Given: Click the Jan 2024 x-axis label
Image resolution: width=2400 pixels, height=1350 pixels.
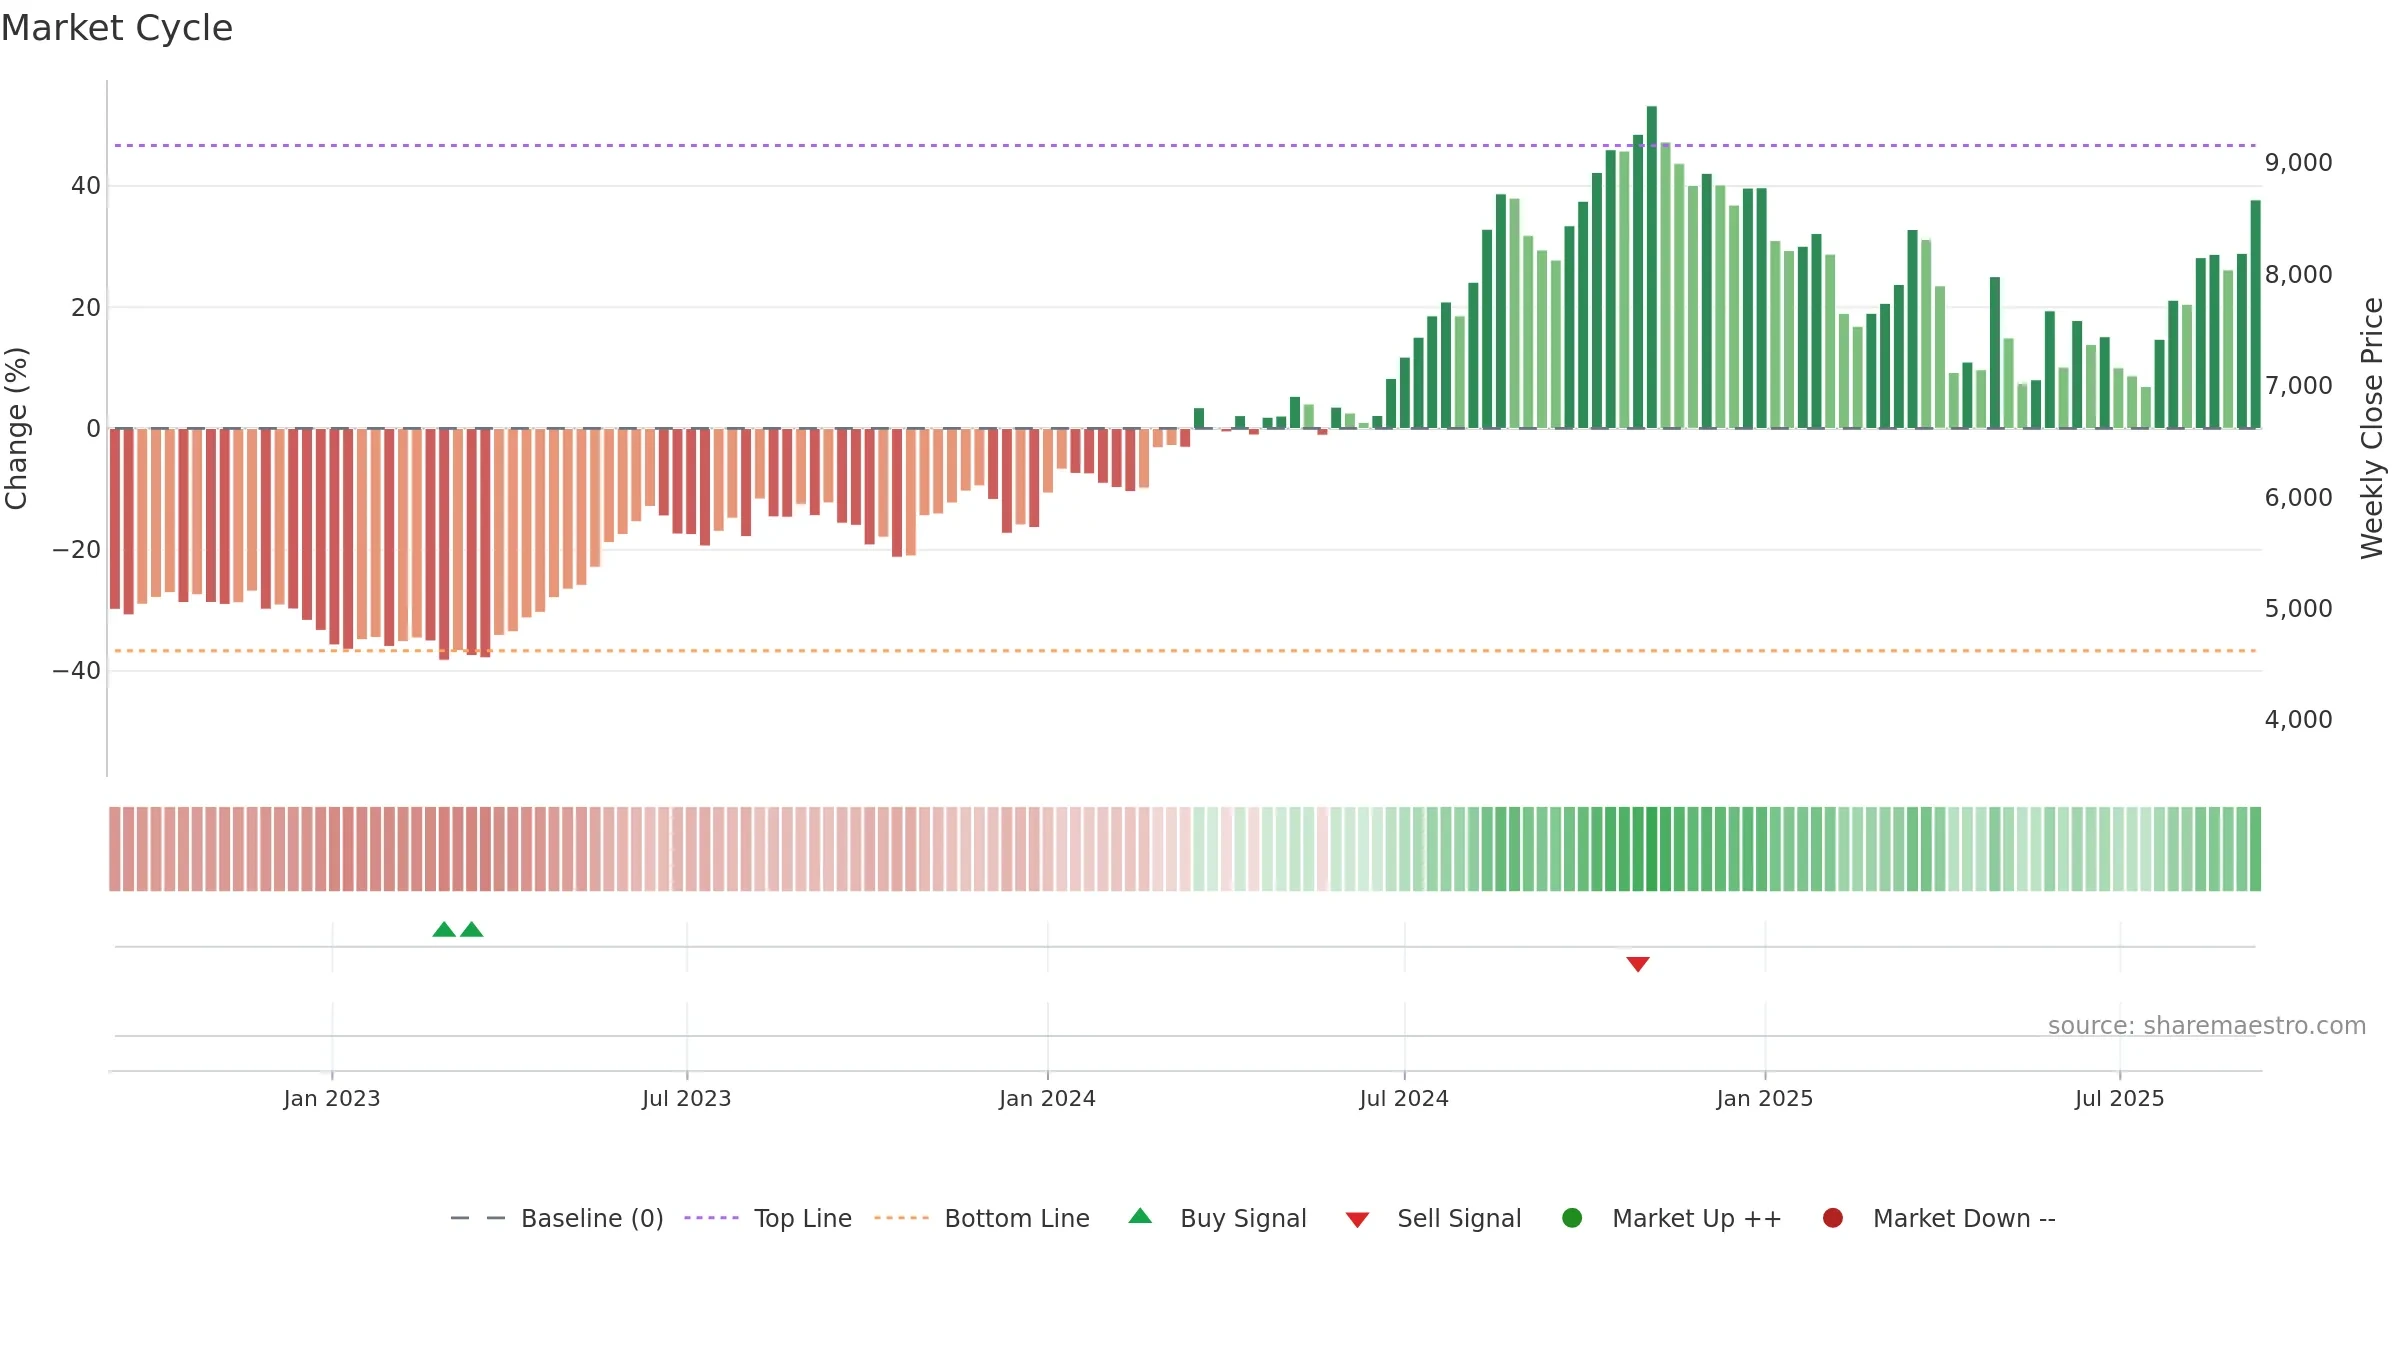Looking at the screenshot, I should (x=1048, y=1098).
